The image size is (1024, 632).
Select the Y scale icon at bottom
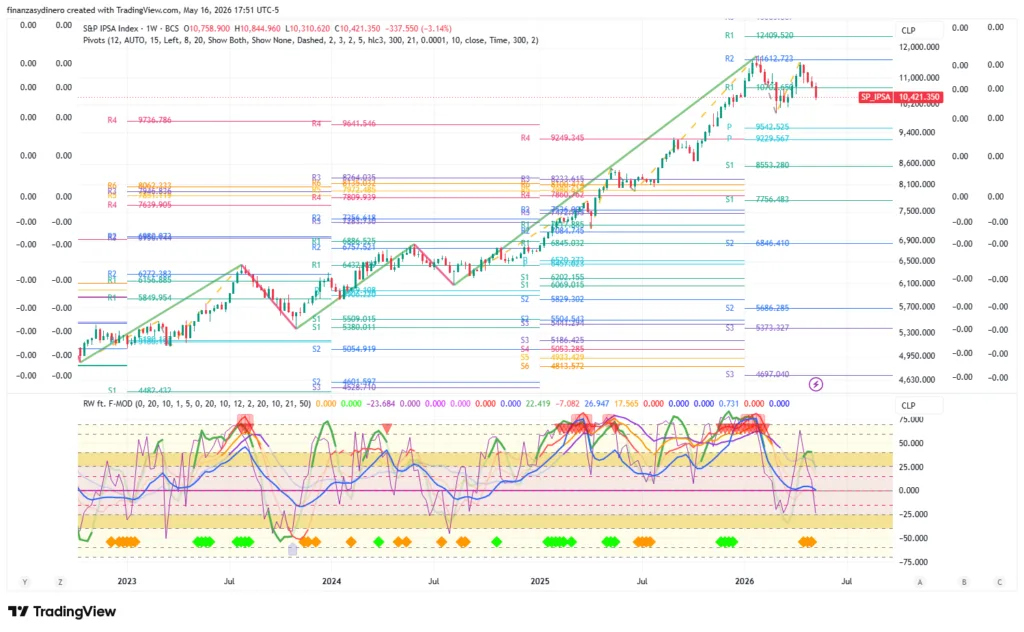tap(25, 582)
